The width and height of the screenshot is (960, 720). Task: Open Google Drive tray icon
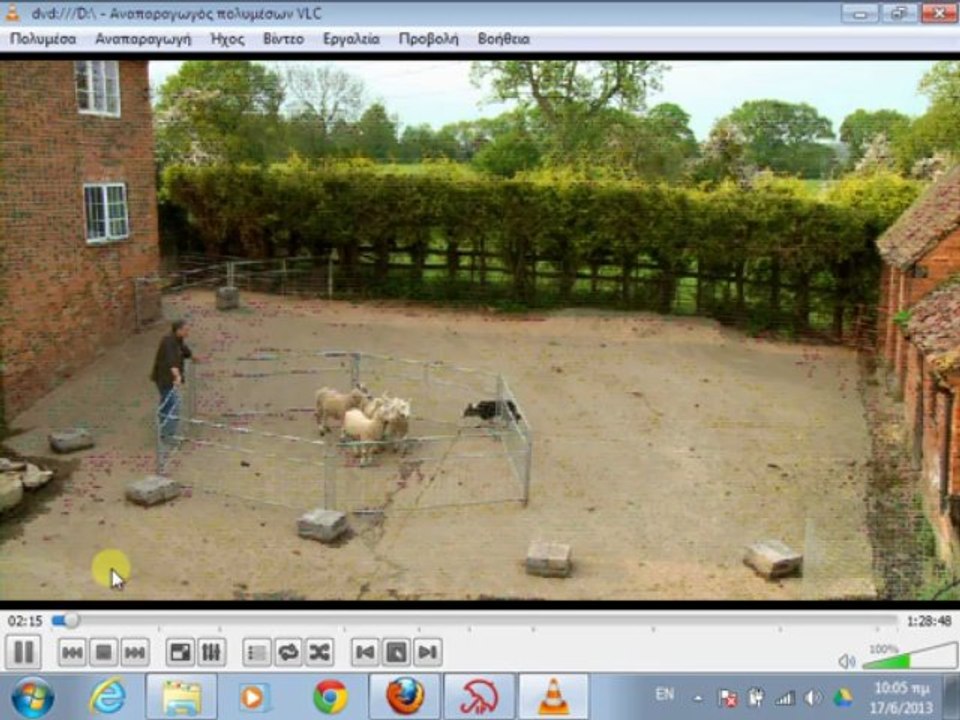click(842, 698)
